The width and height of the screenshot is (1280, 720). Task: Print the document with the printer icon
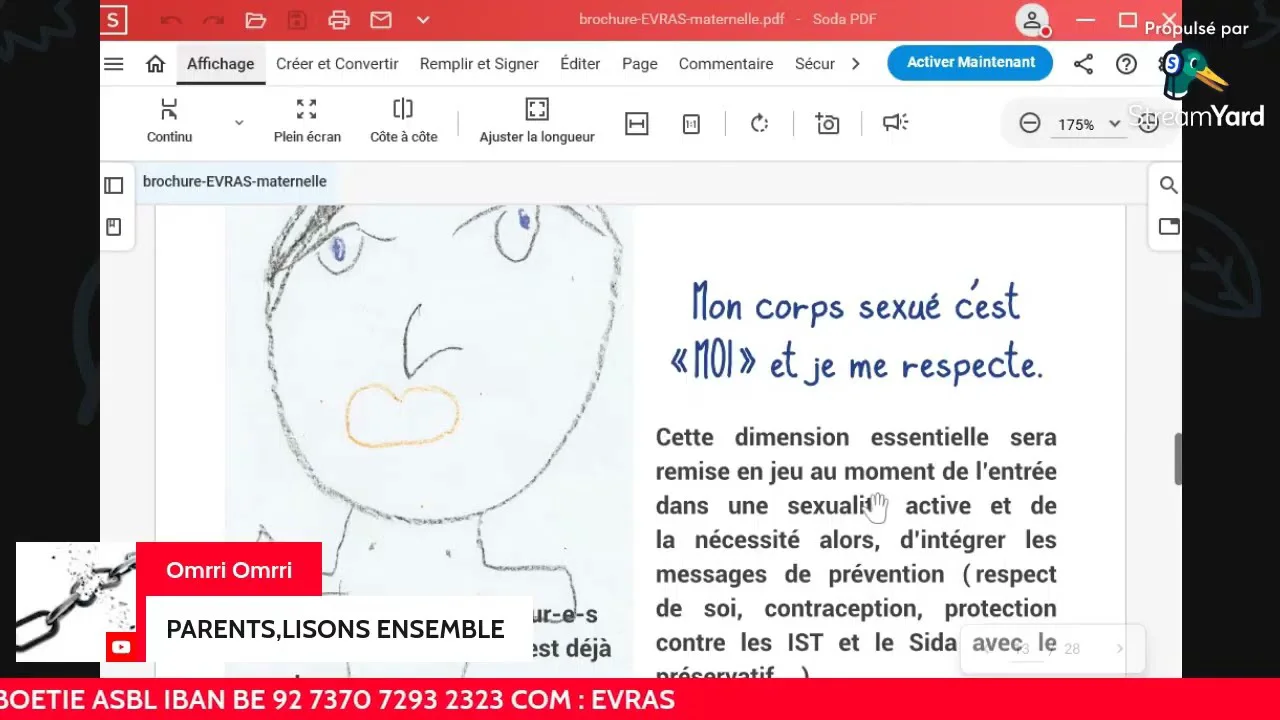pos(339,20)
